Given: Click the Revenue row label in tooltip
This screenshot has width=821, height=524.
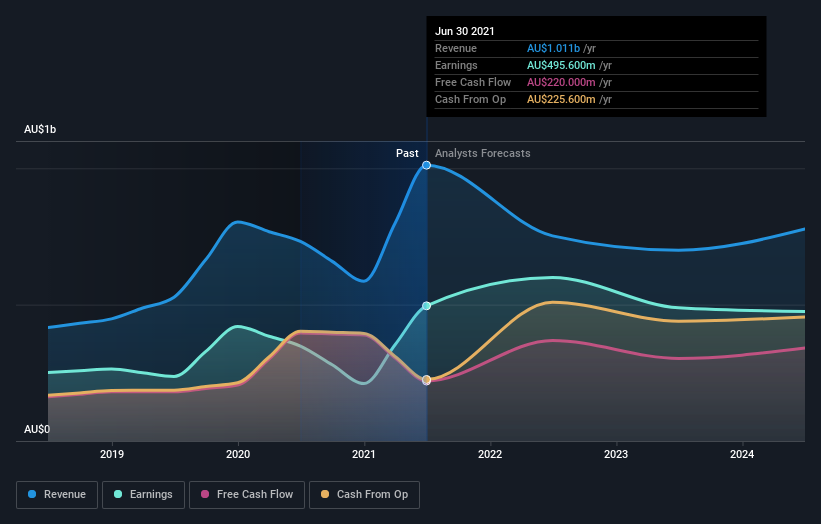Looking at the screenshot, I should [x=456, y=48].
